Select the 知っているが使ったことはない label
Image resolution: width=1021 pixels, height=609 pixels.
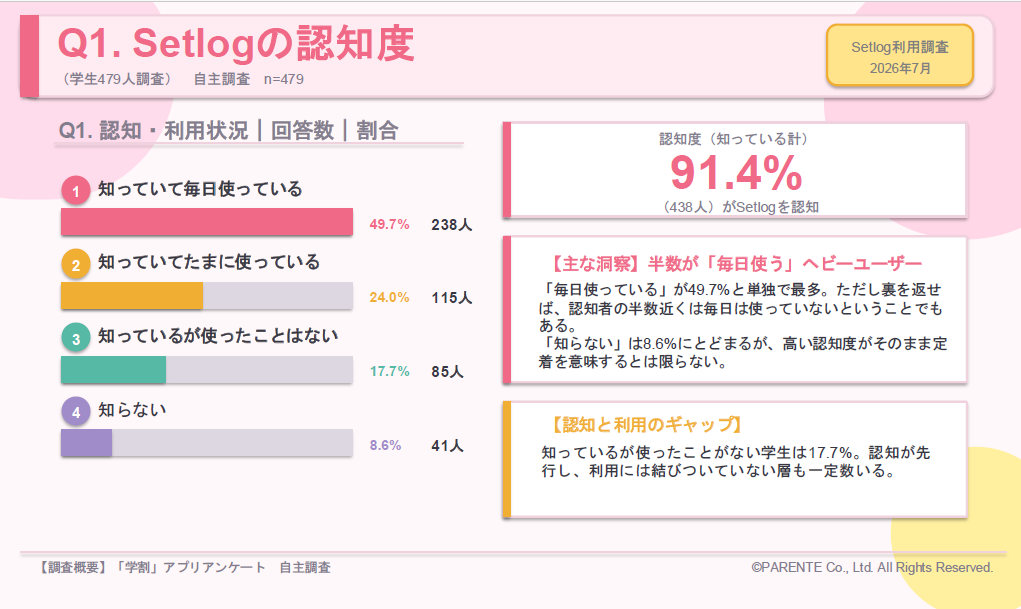point(218,335)
